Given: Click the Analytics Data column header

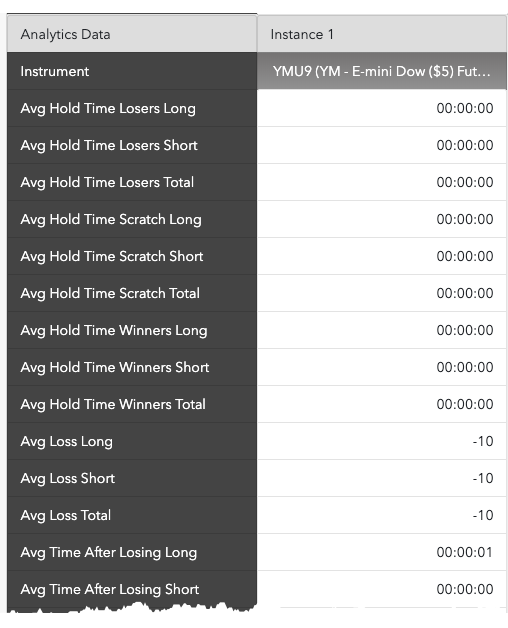Looking at the screenshot, I should tap(132, 34).
